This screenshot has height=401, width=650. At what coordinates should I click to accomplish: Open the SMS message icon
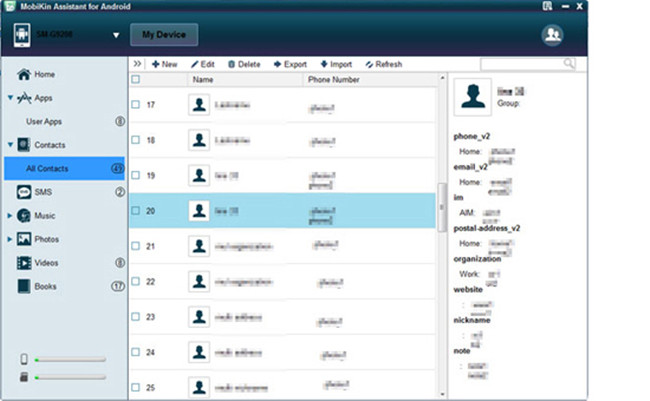click(x=24, y=192)
